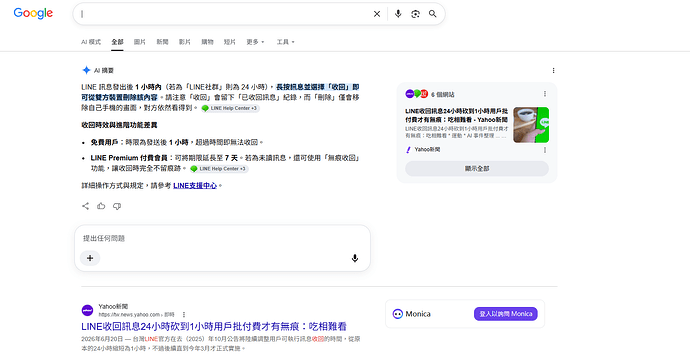Click the 顯示全部 button
Screen dimensions: 690x364
(x=477, y=169)
